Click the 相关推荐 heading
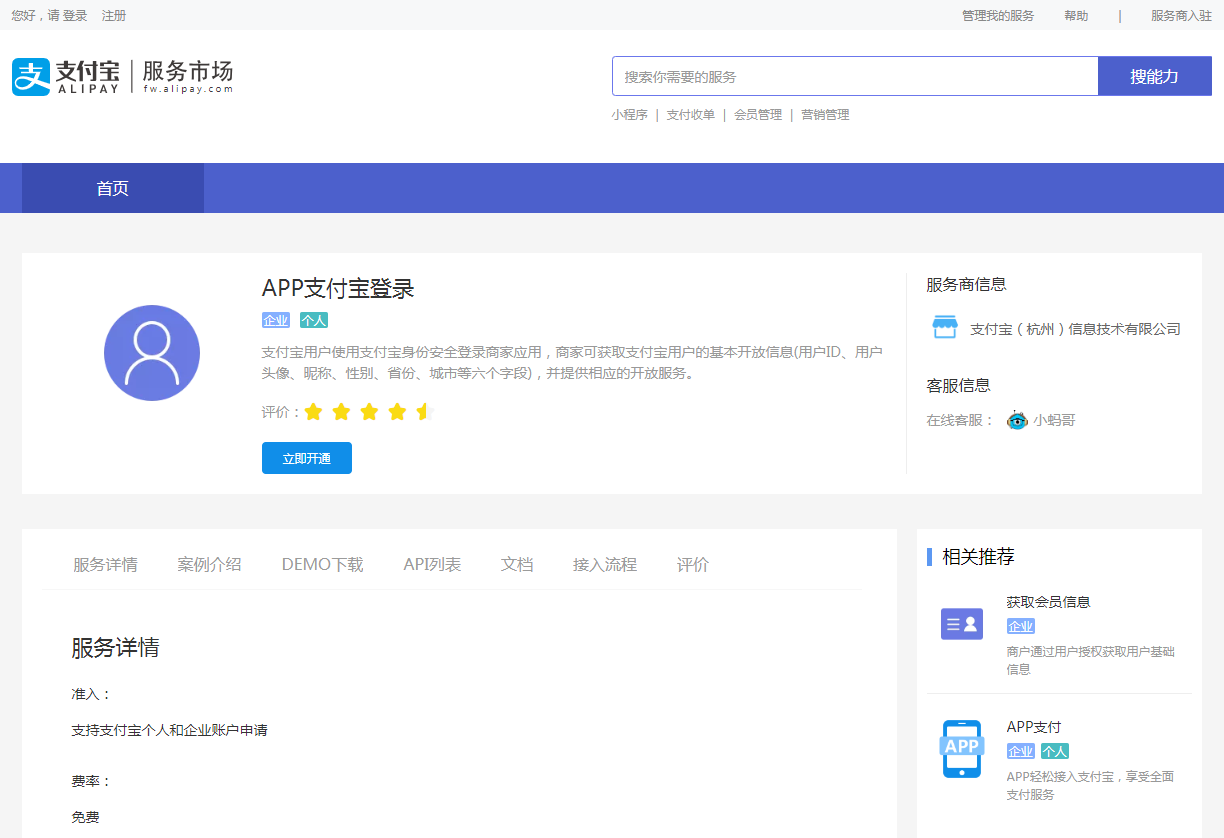Viewport: 1224px width, 838px height. point(978,557)
